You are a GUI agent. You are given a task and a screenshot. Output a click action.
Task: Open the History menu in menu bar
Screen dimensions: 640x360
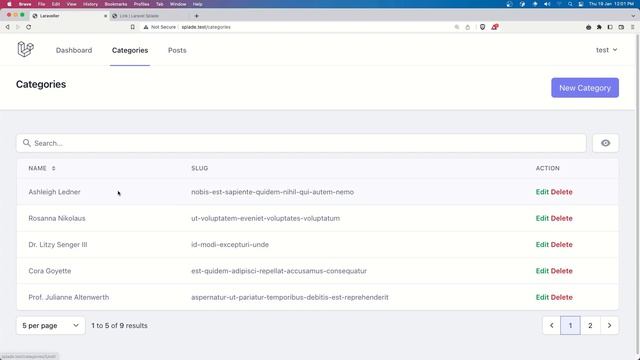click(x=90, y=4)
